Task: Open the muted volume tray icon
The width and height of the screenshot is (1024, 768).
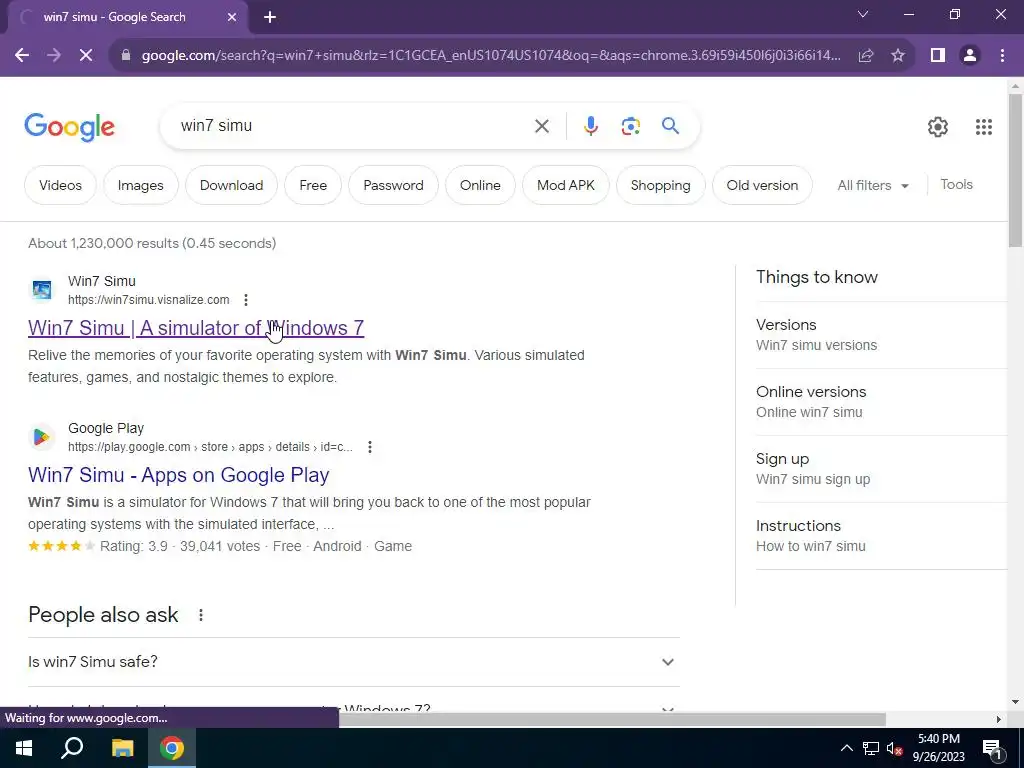Action: pyautogui.click(x=894, y=748)
